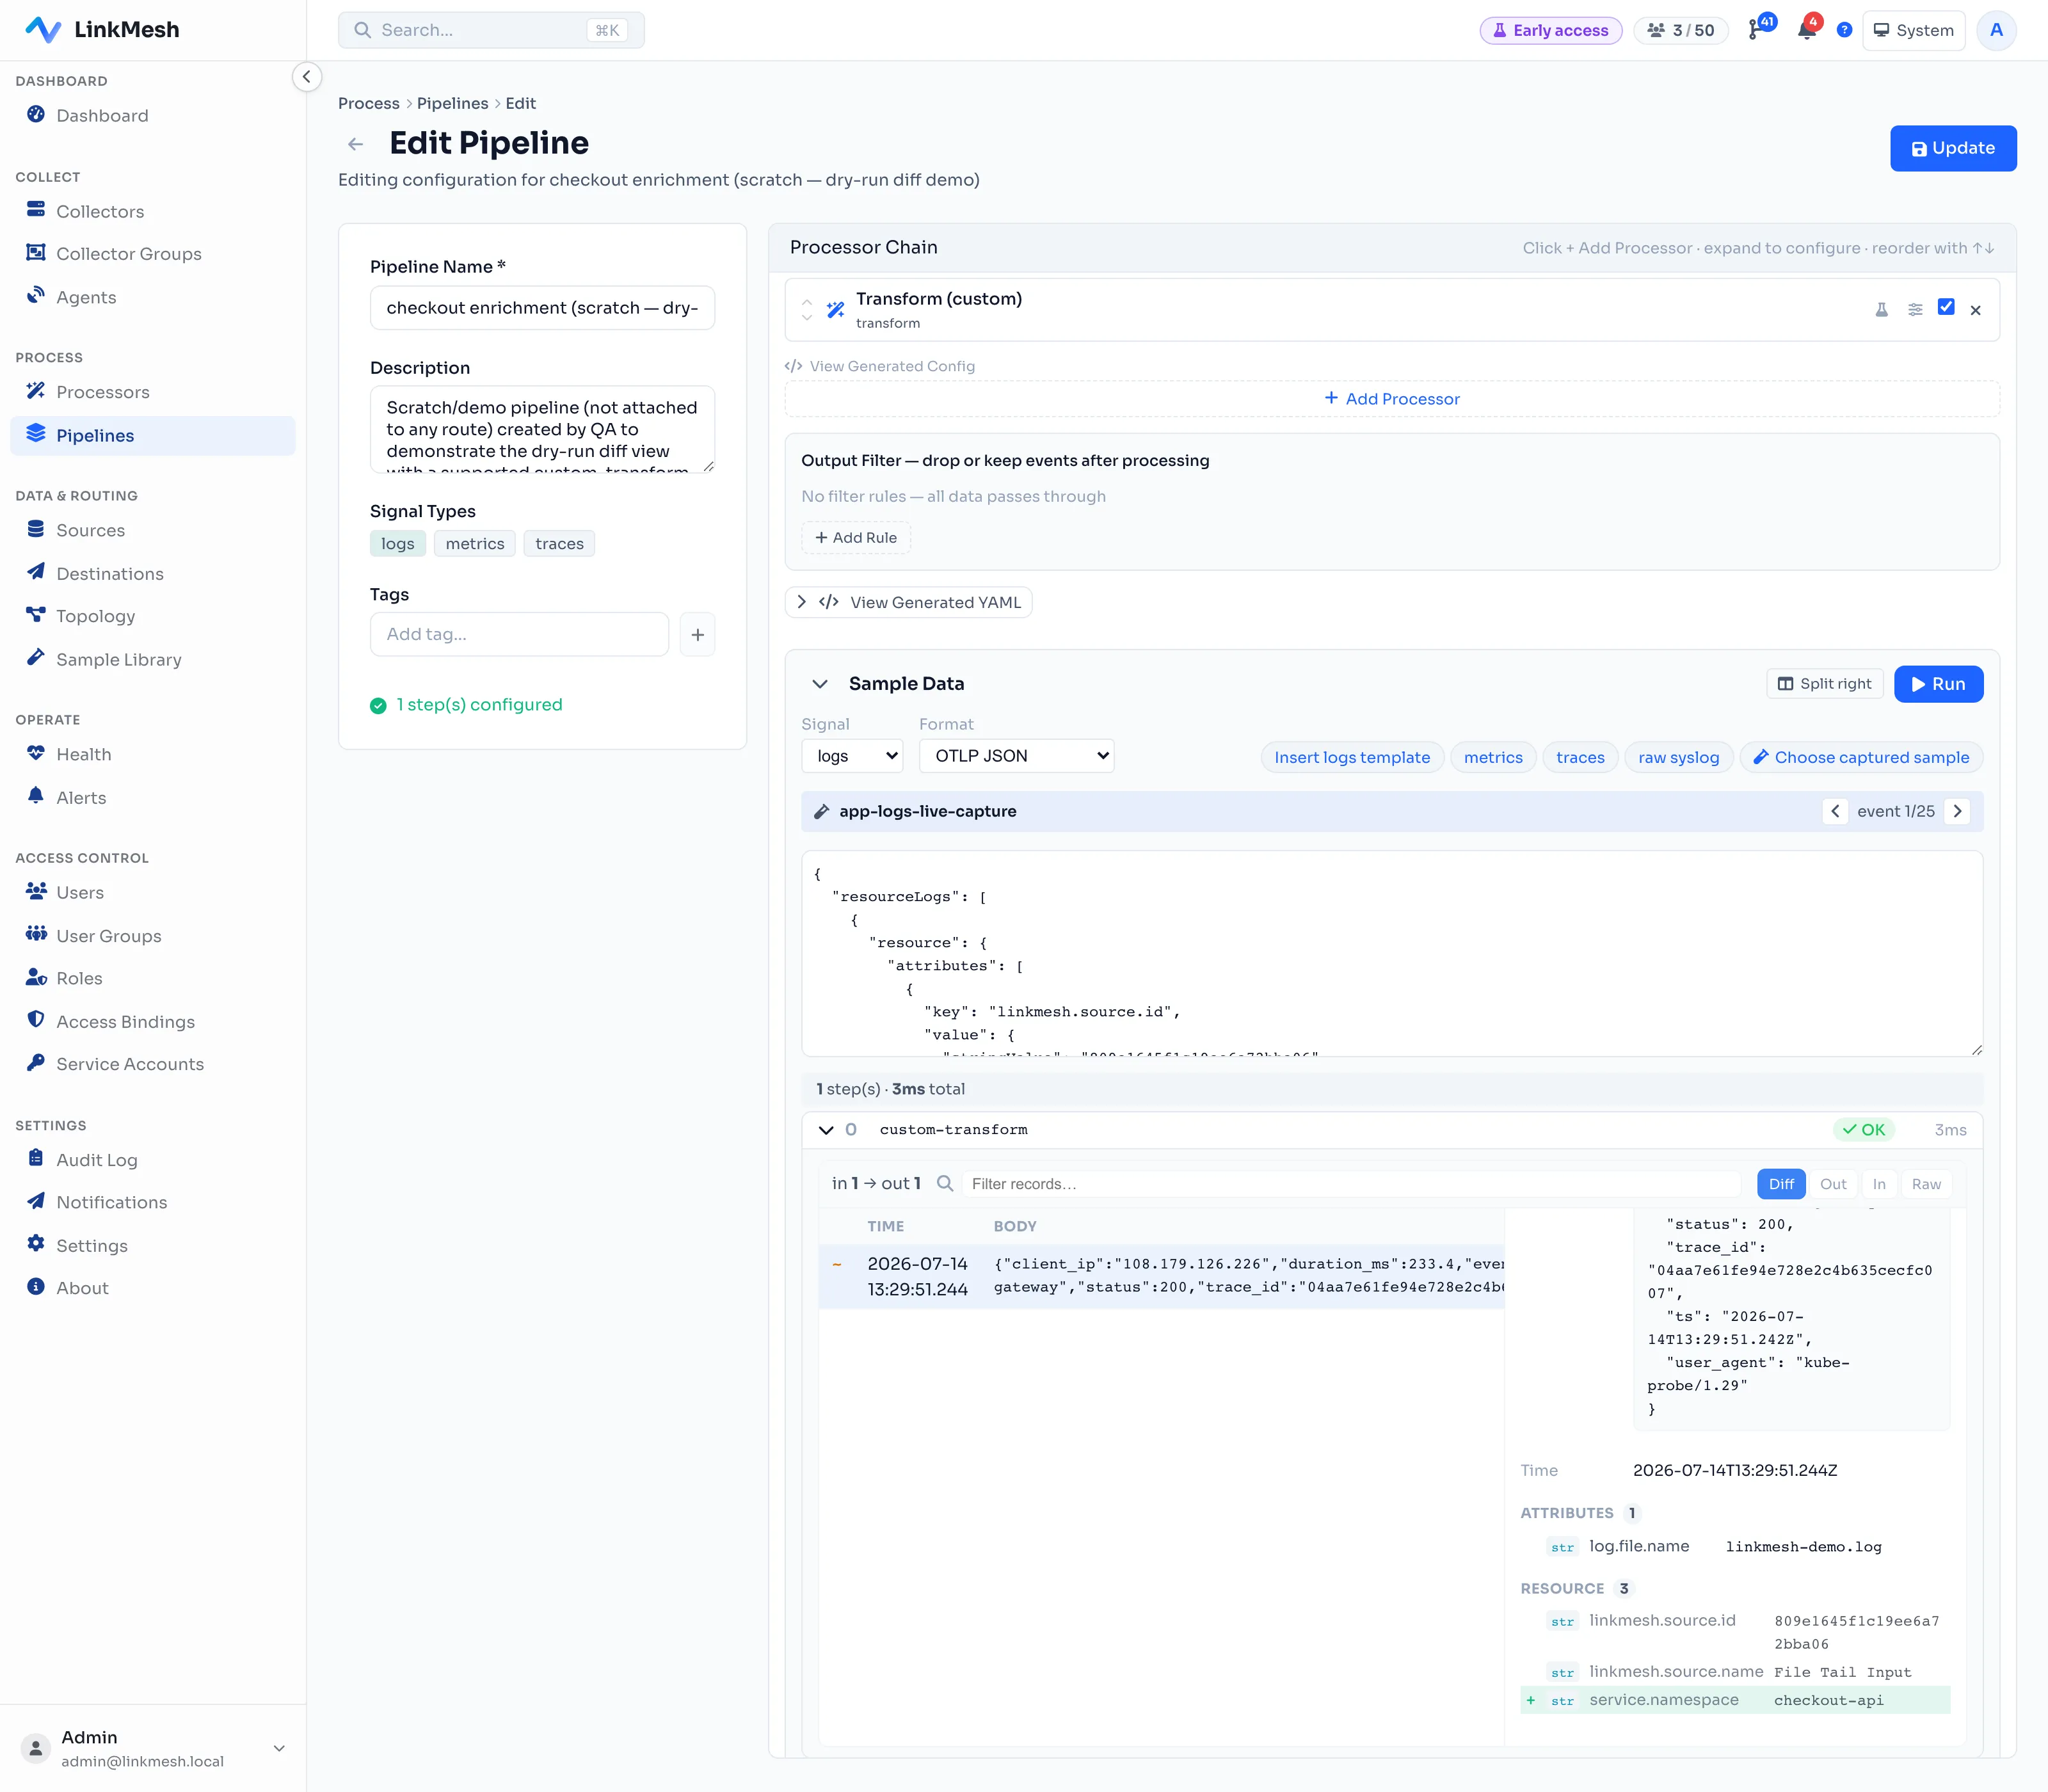Collapse the Sample Data section
2048x1792 pixels.
coord(820,684)
